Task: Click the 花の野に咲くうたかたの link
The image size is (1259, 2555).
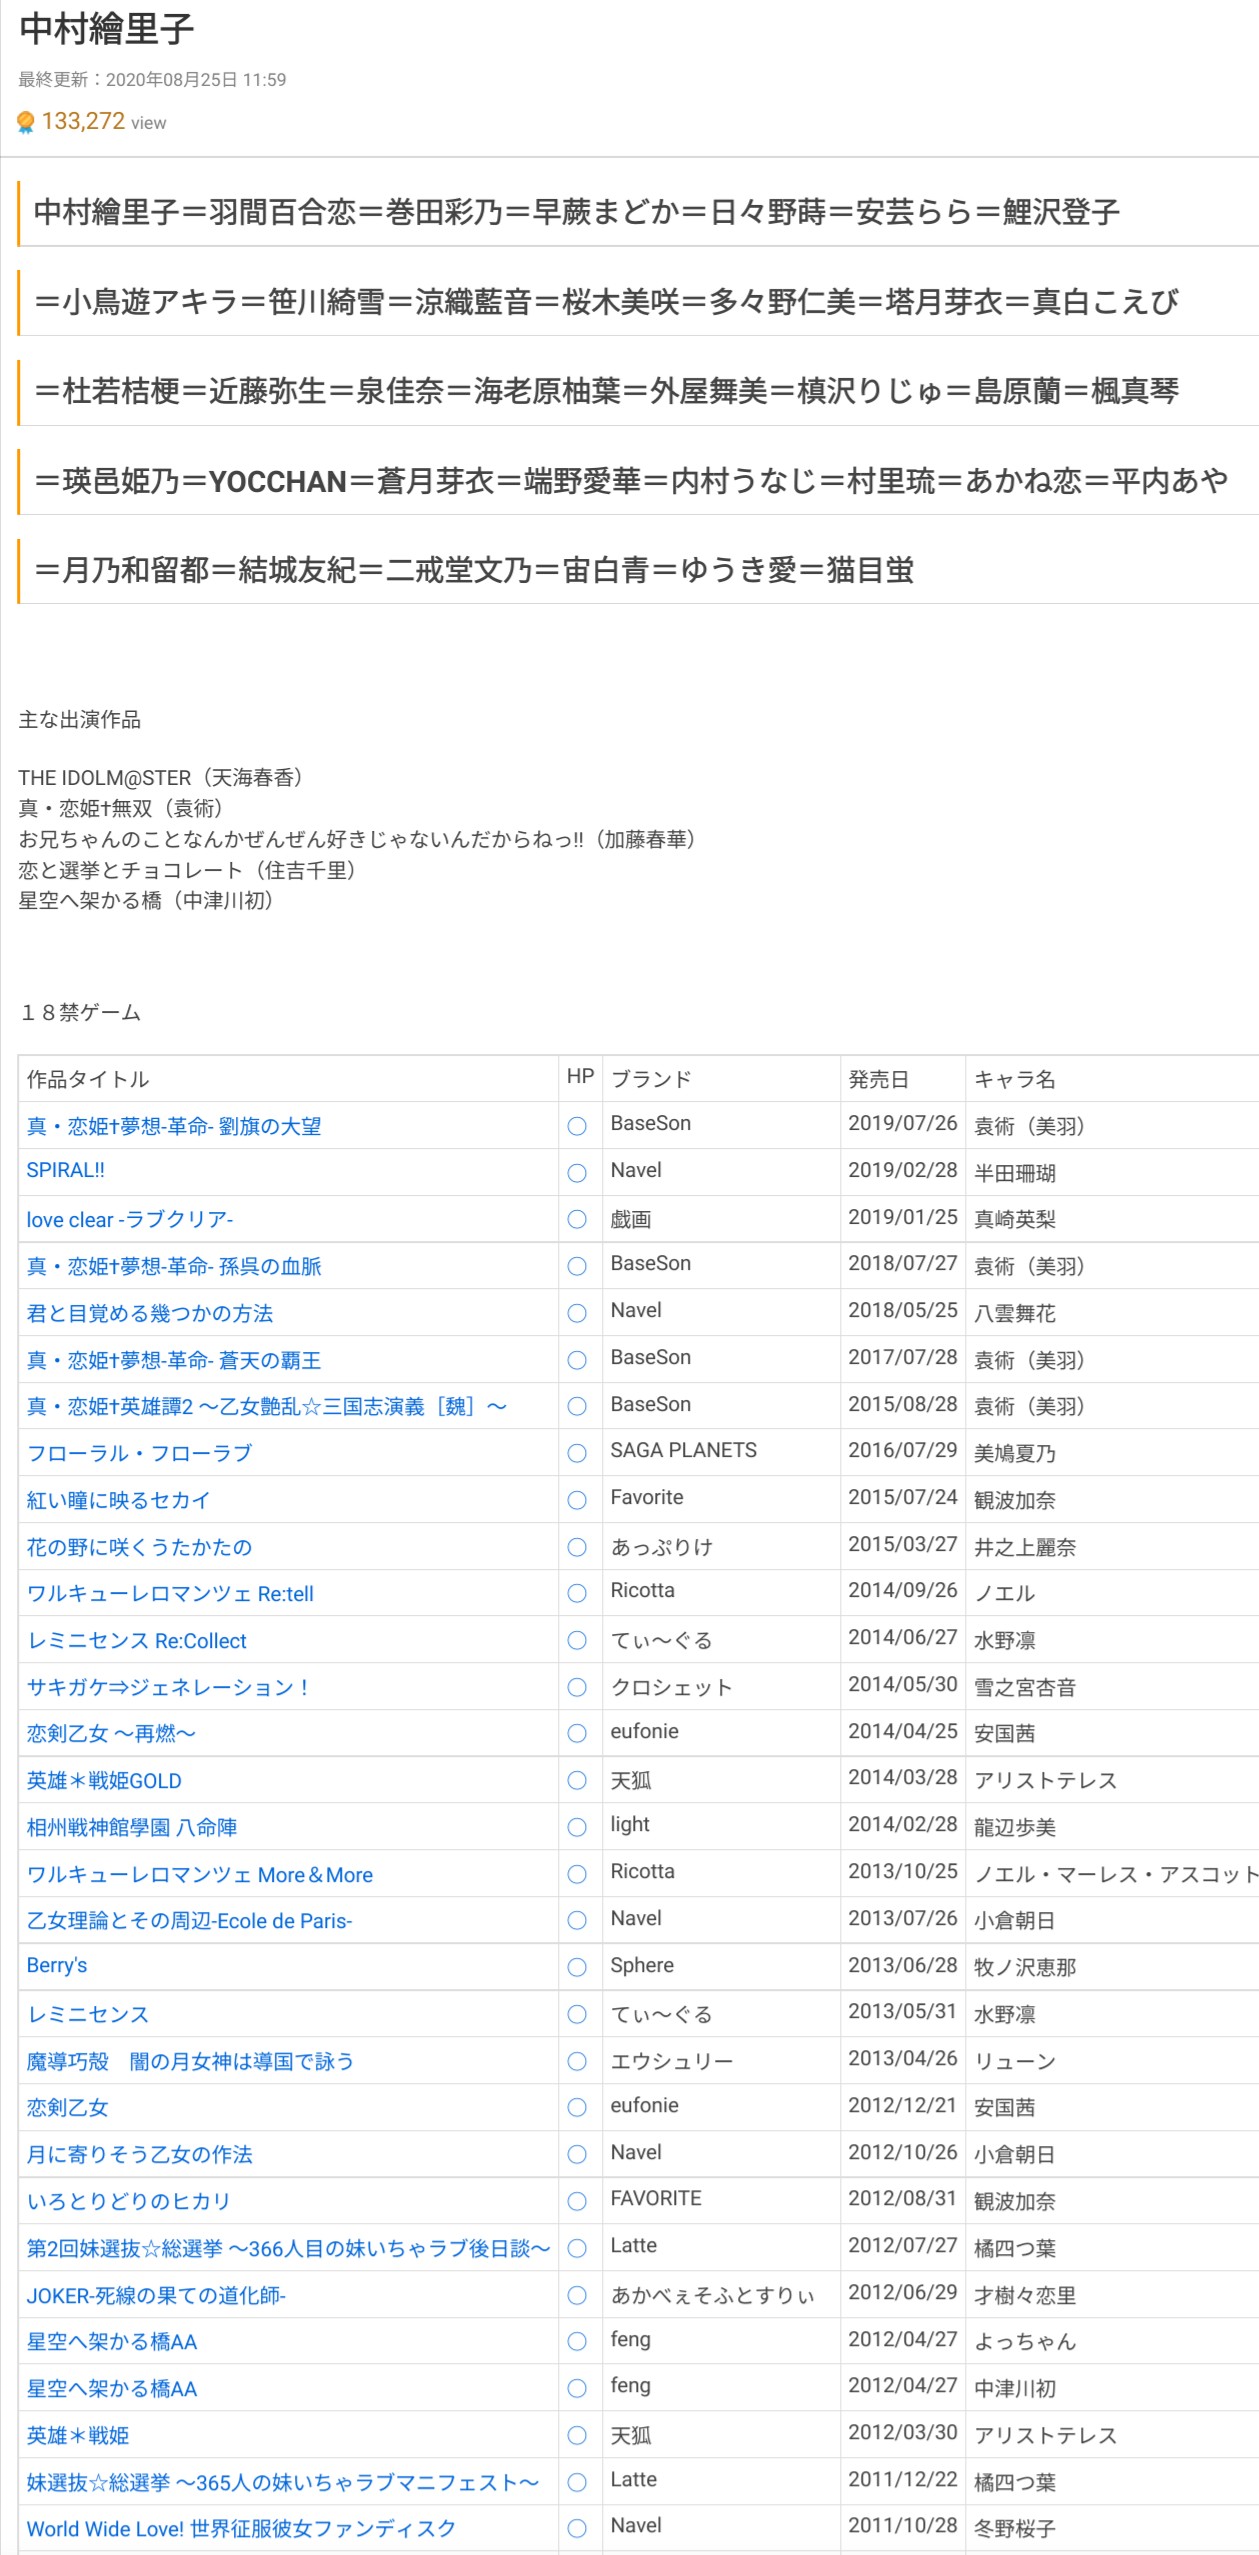Action: [139, 1547]
